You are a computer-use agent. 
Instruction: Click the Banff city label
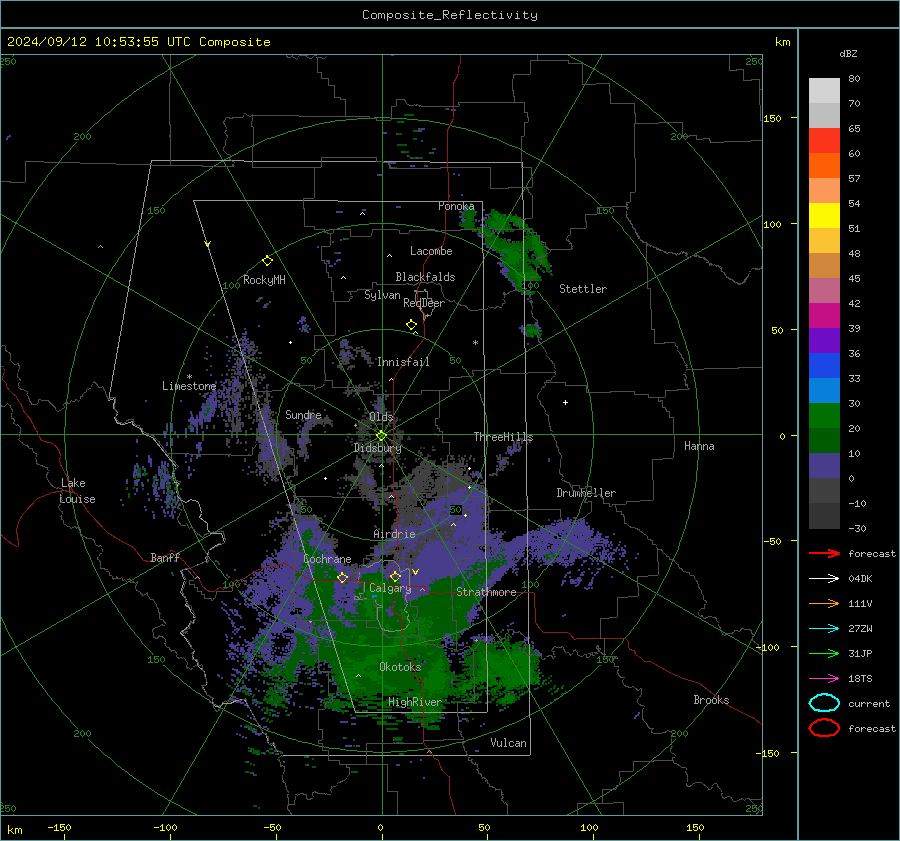click(x=165, y=557)
